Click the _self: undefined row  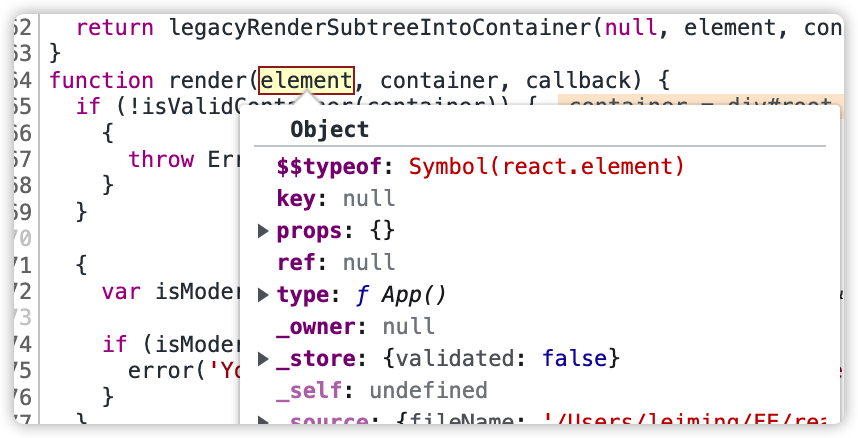coord(381,391)
